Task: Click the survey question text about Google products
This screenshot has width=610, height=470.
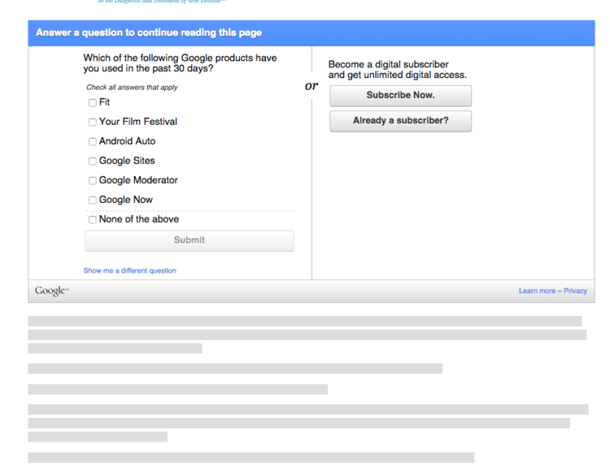Action: pyautogui.click(x=180, y=63)
